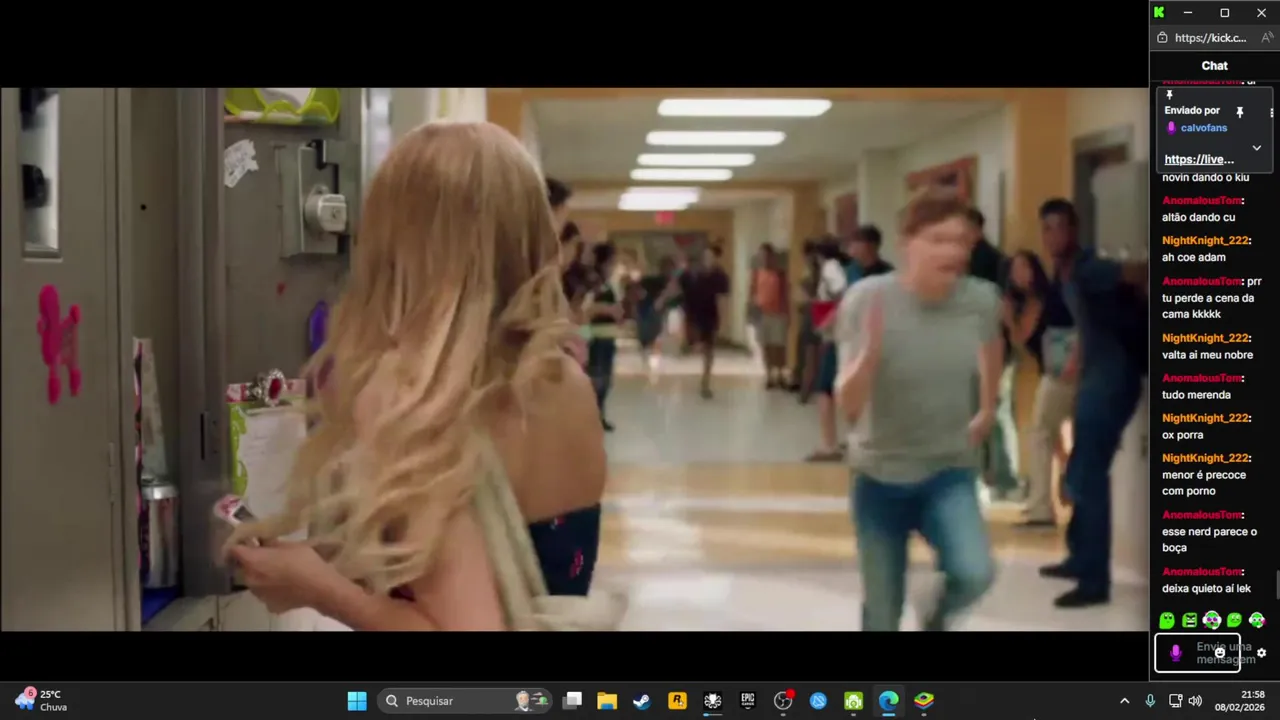Click the microphone icon in system tray
This screenshot has height=720, width=1280.
1150,701
